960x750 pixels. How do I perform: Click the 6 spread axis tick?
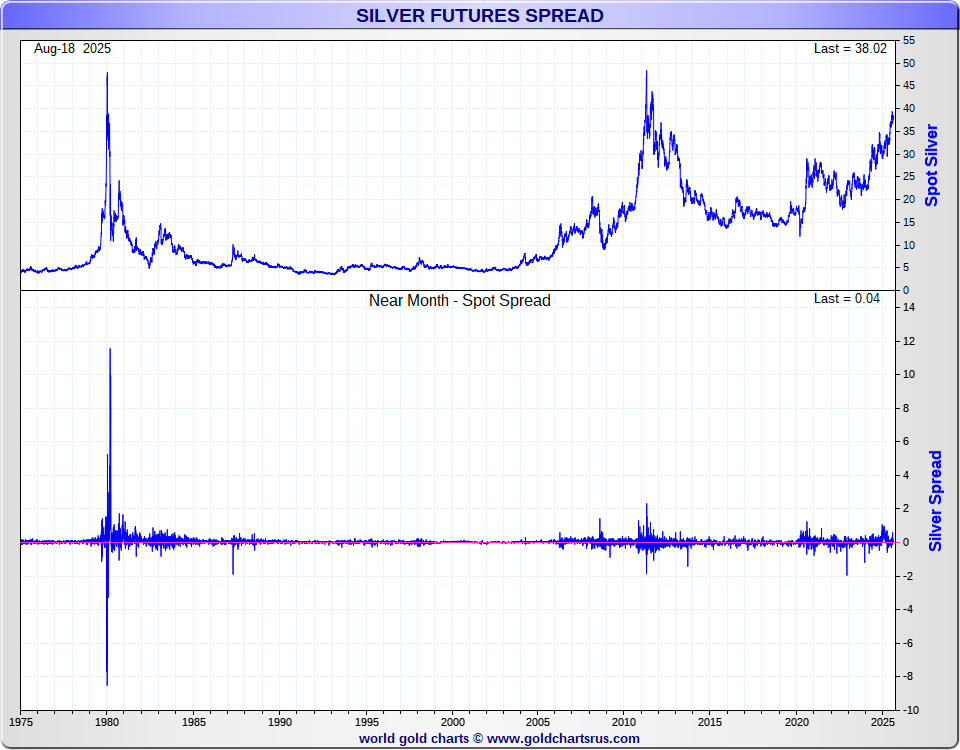[x=906, y=441]
